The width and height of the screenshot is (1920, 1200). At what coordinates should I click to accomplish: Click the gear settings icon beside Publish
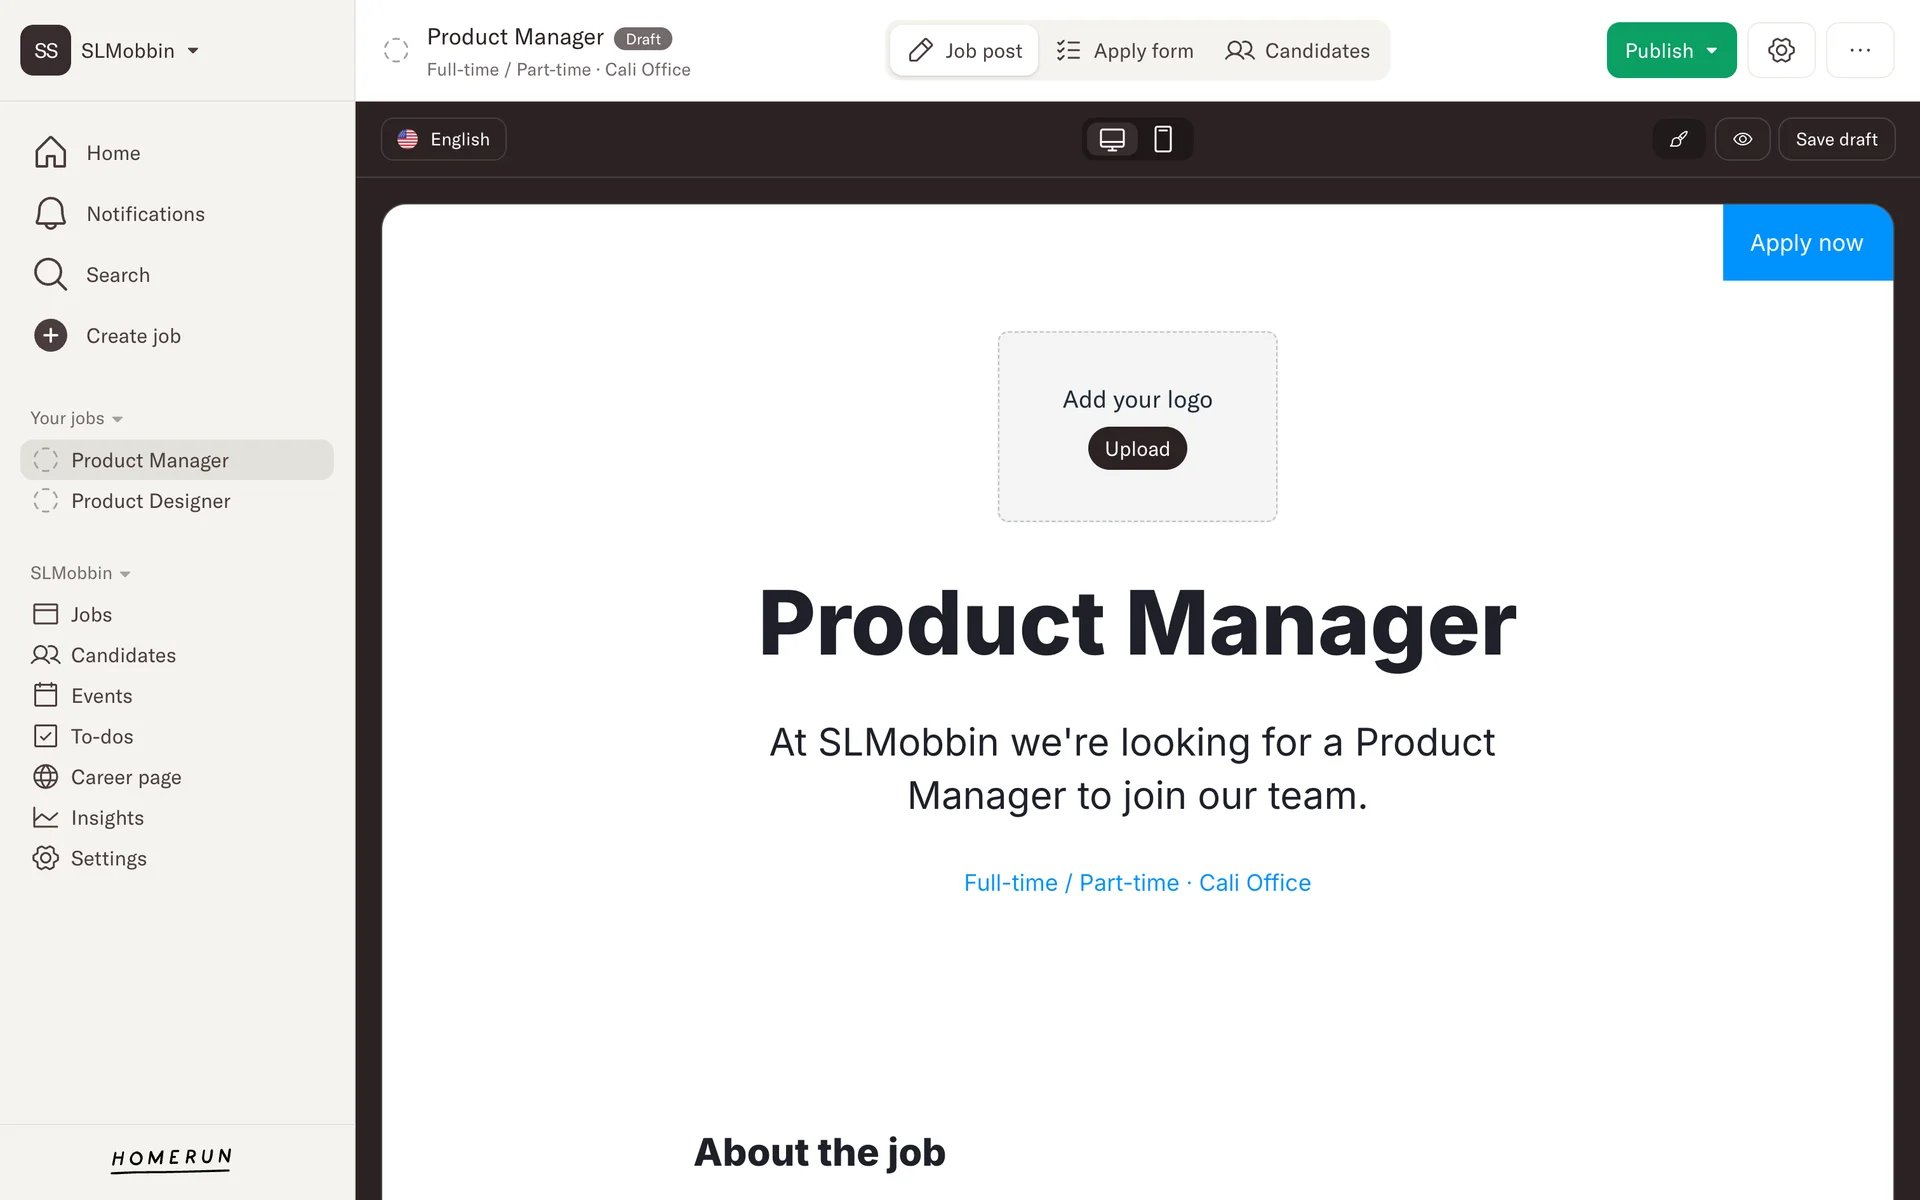pyautogui.click(x=1781, y=50)
